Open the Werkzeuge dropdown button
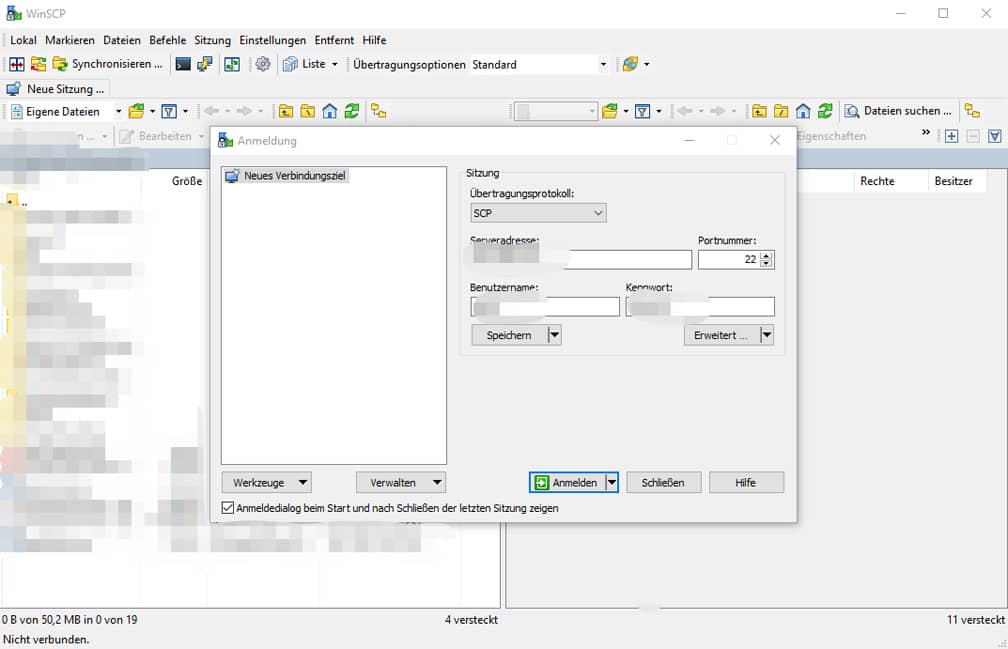The width and height of the screenshot is (1008, 649). 267,483
